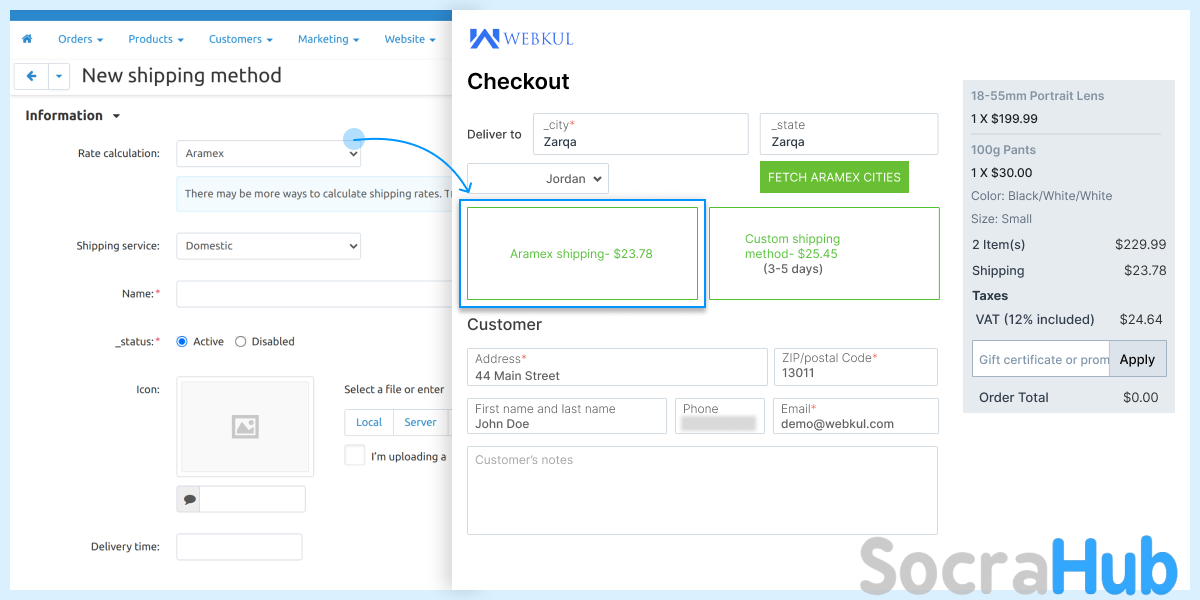Image resolution: width=1200 pixels, height=600 pixels.
Task: Select the Server file tab
Action: (x=420, y=423)
